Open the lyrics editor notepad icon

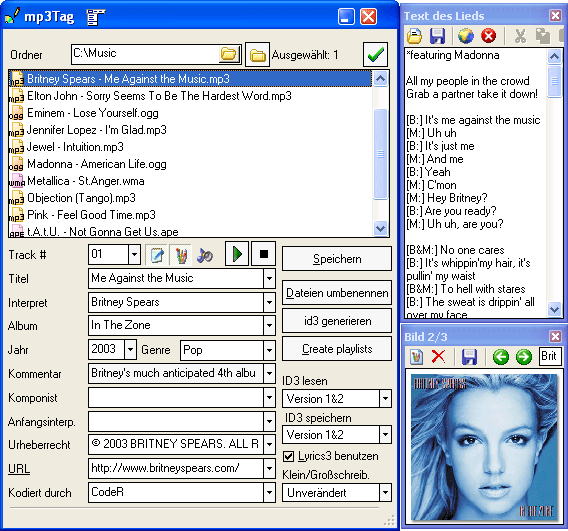point(156,254)
